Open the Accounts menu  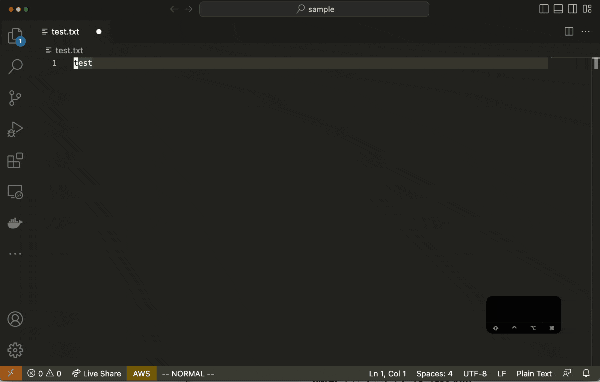pos(15,319)
